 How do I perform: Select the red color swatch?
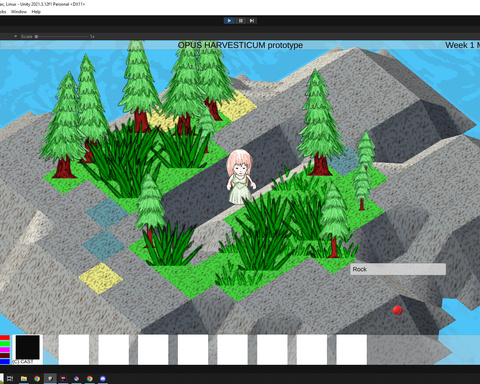coord(5,338)
